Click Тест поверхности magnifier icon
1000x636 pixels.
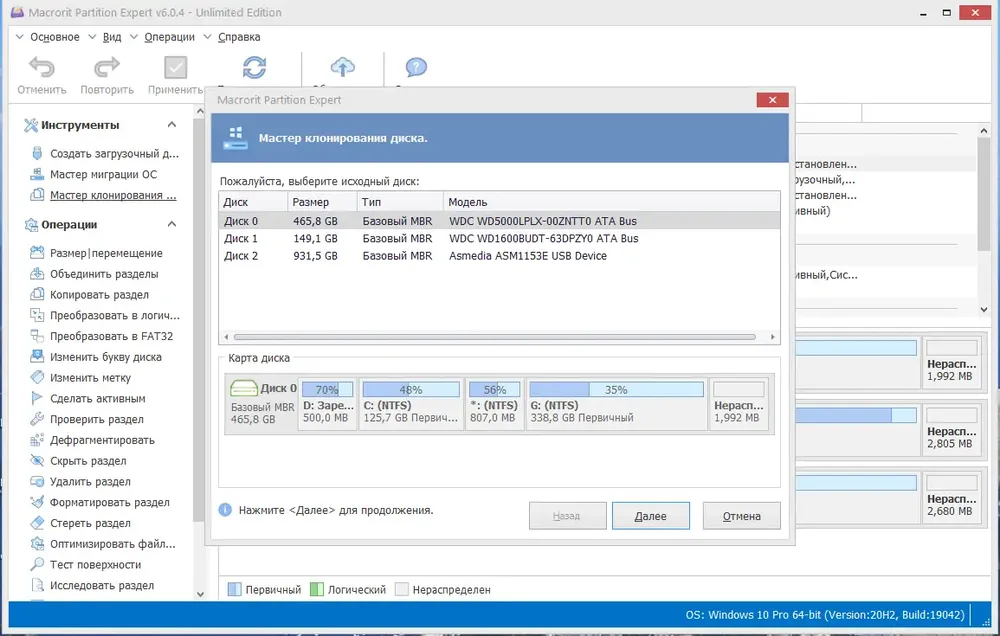coord(37,564)
